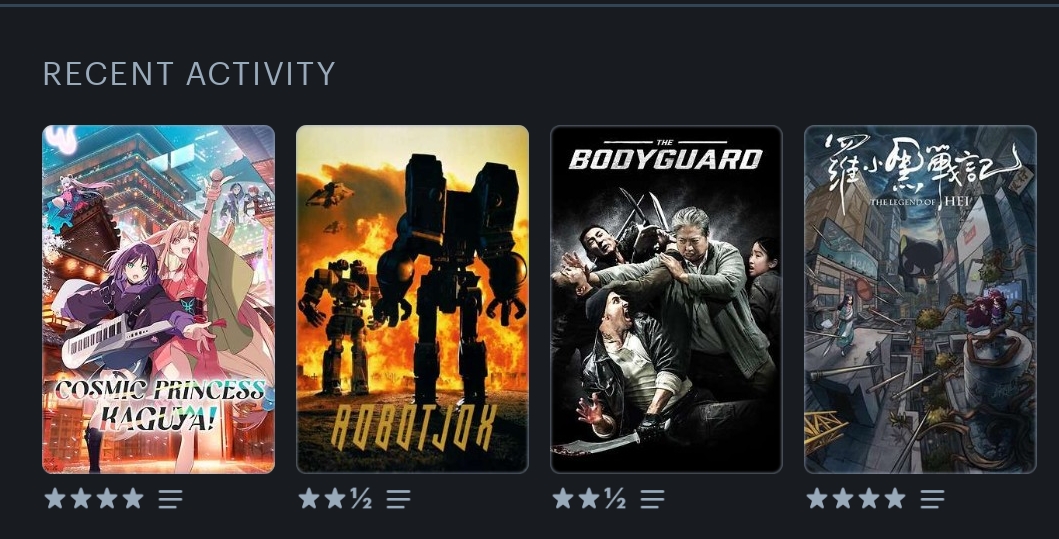Select first star under Cosmic Princess Kaguya
The width and height of the screenshot is (1059, 539).
coord(55,498)
